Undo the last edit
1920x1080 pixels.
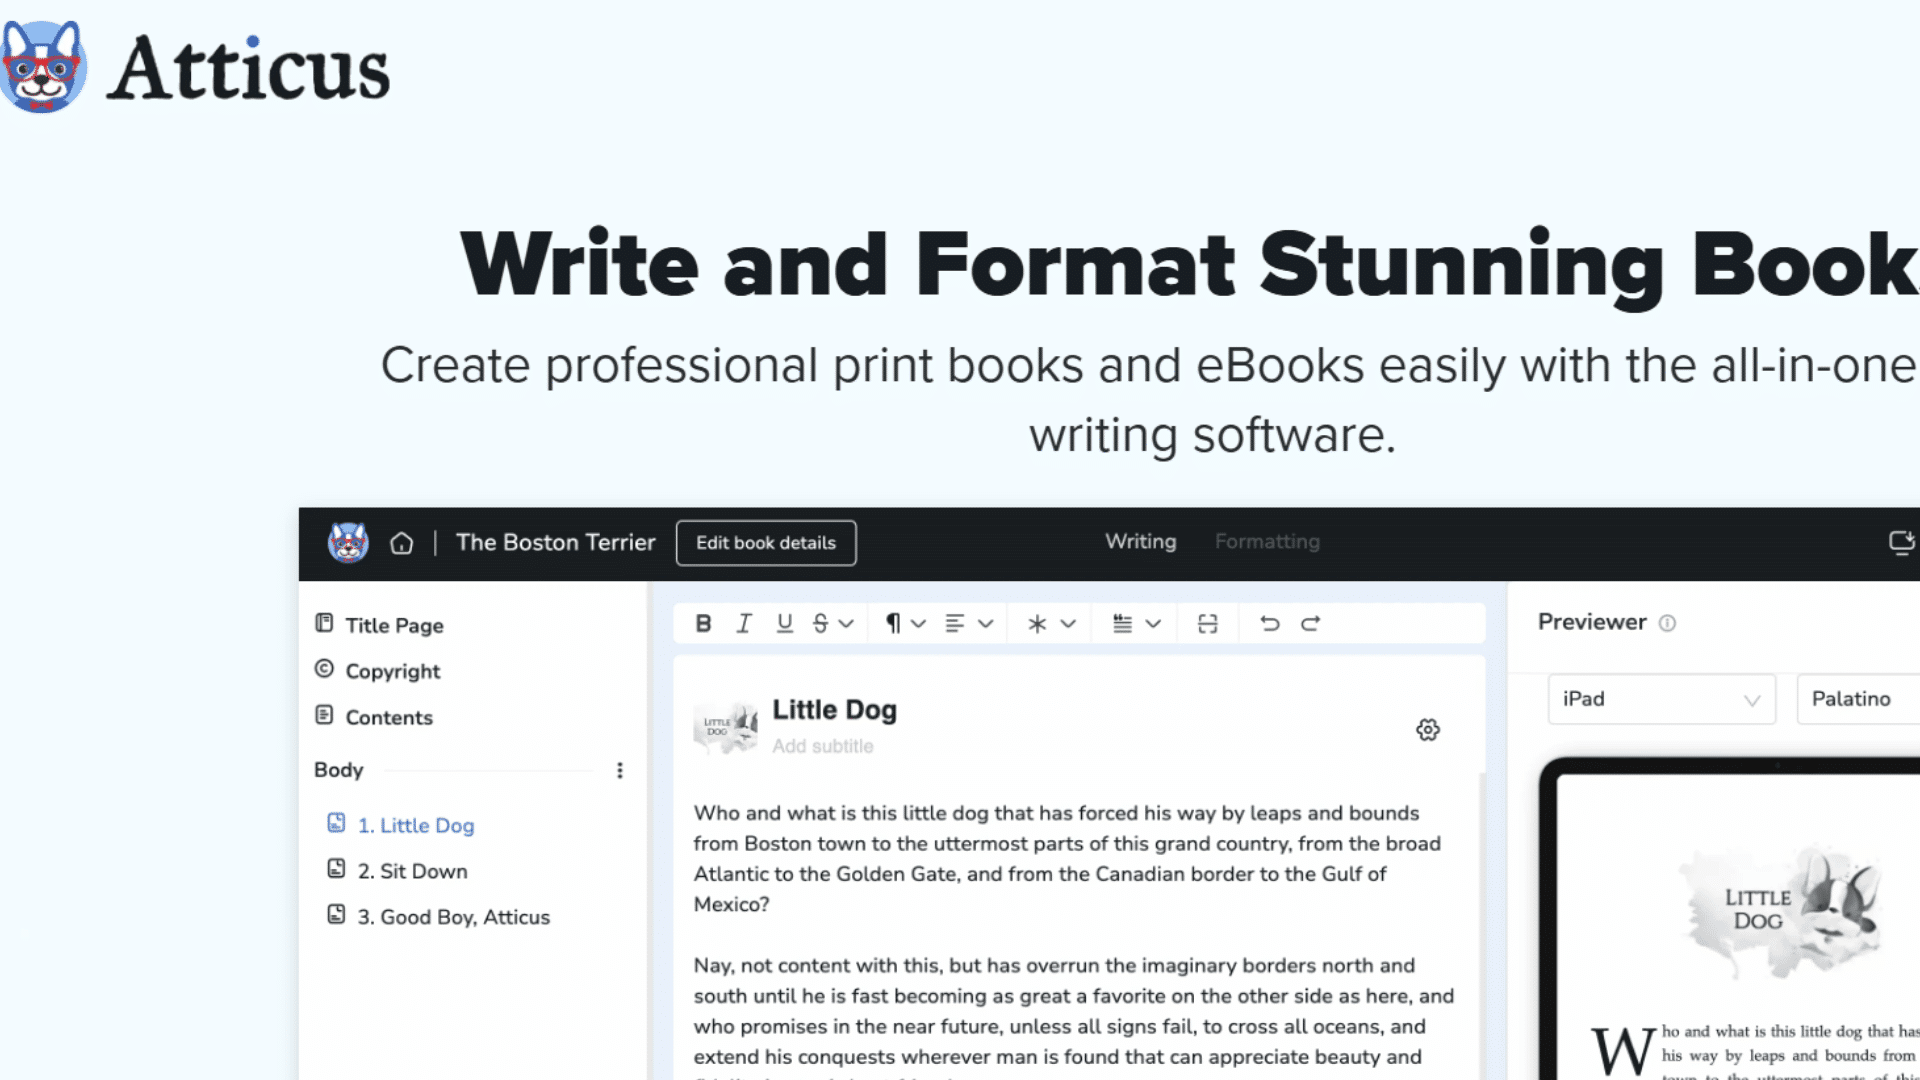pos(1270,624)
